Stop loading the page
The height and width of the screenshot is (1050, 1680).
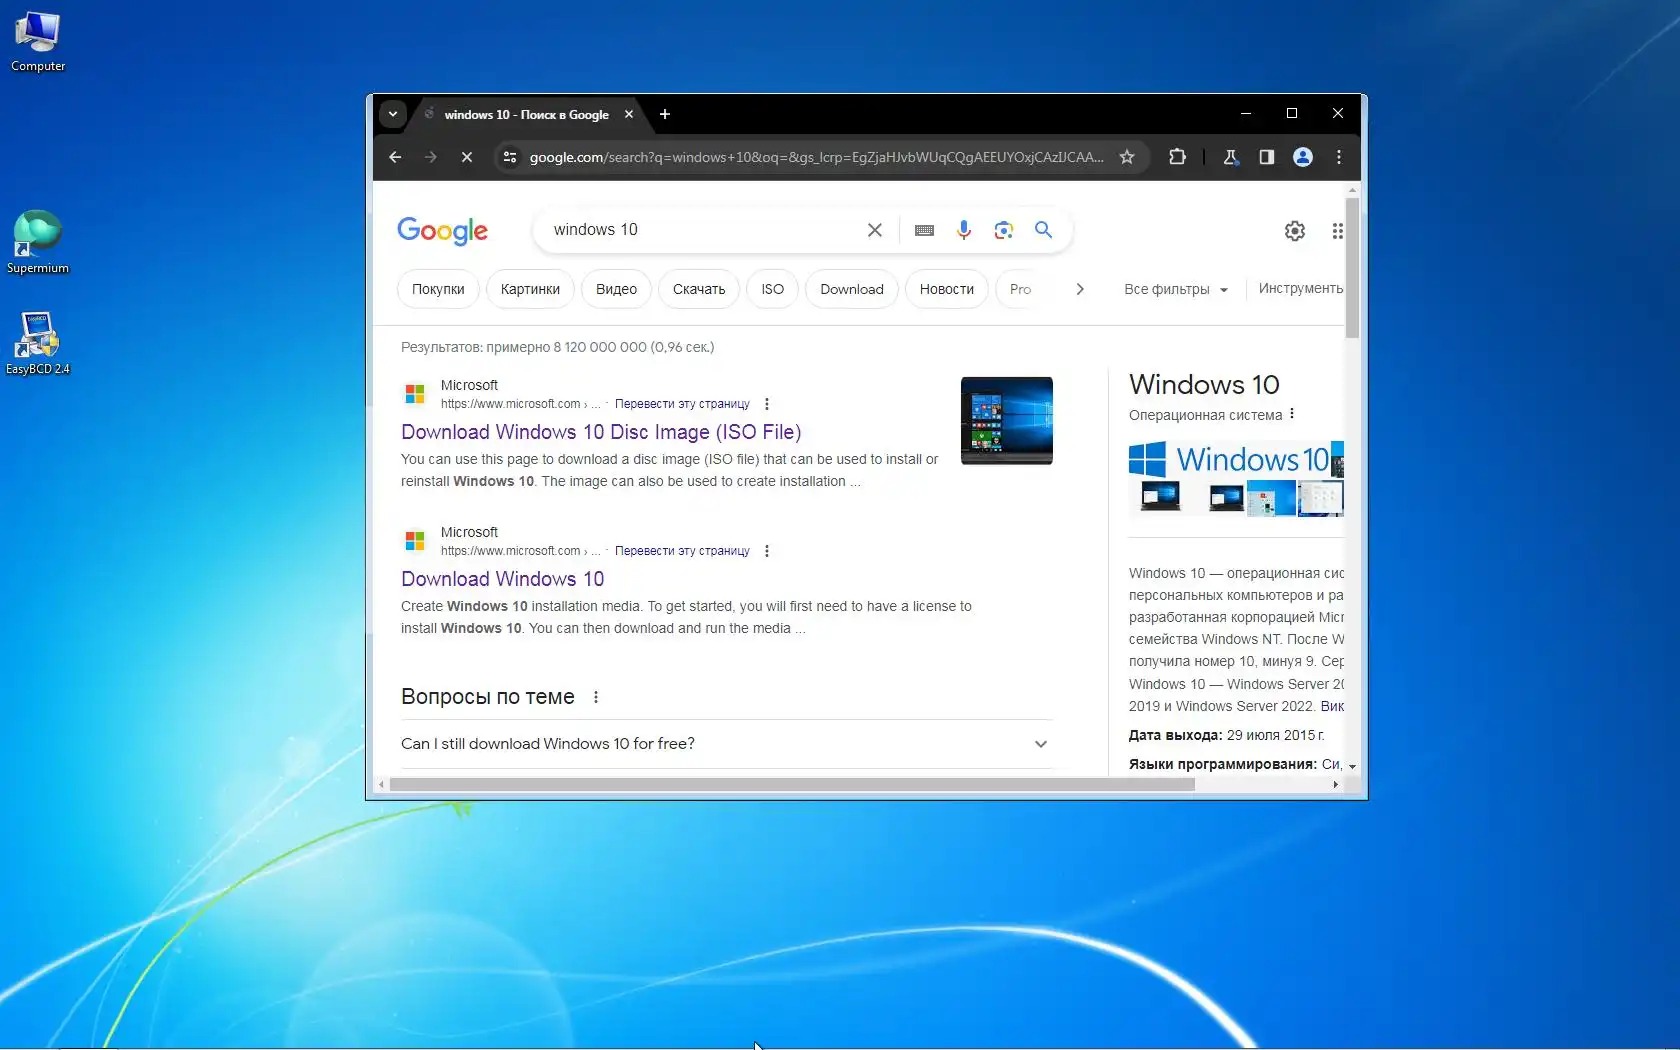tap(467, 157)
